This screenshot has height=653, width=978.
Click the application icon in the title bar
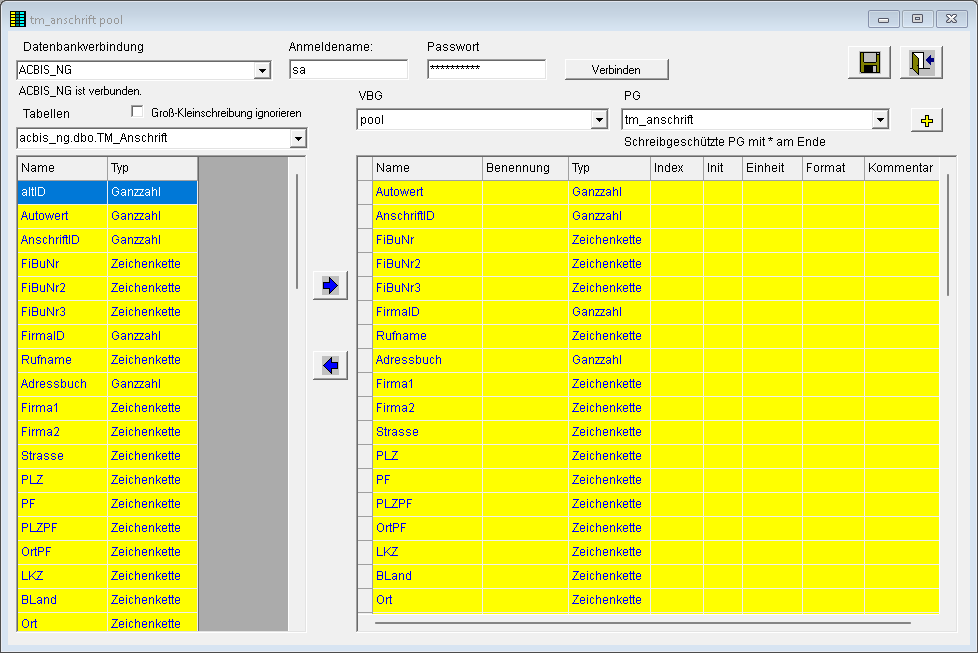[17, 18]
